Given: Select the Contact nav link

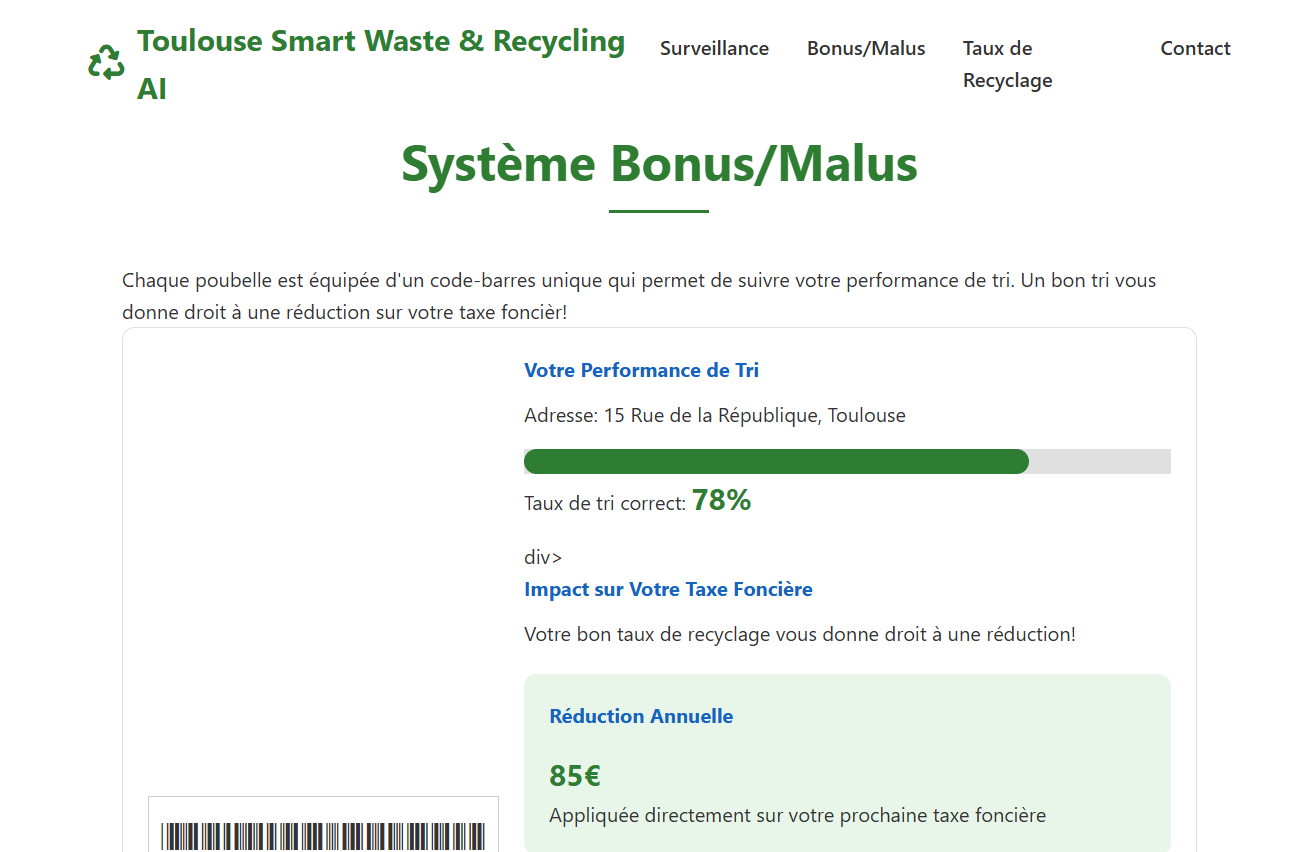Looking at the screenshot, I should click(x=1195, y=48).
